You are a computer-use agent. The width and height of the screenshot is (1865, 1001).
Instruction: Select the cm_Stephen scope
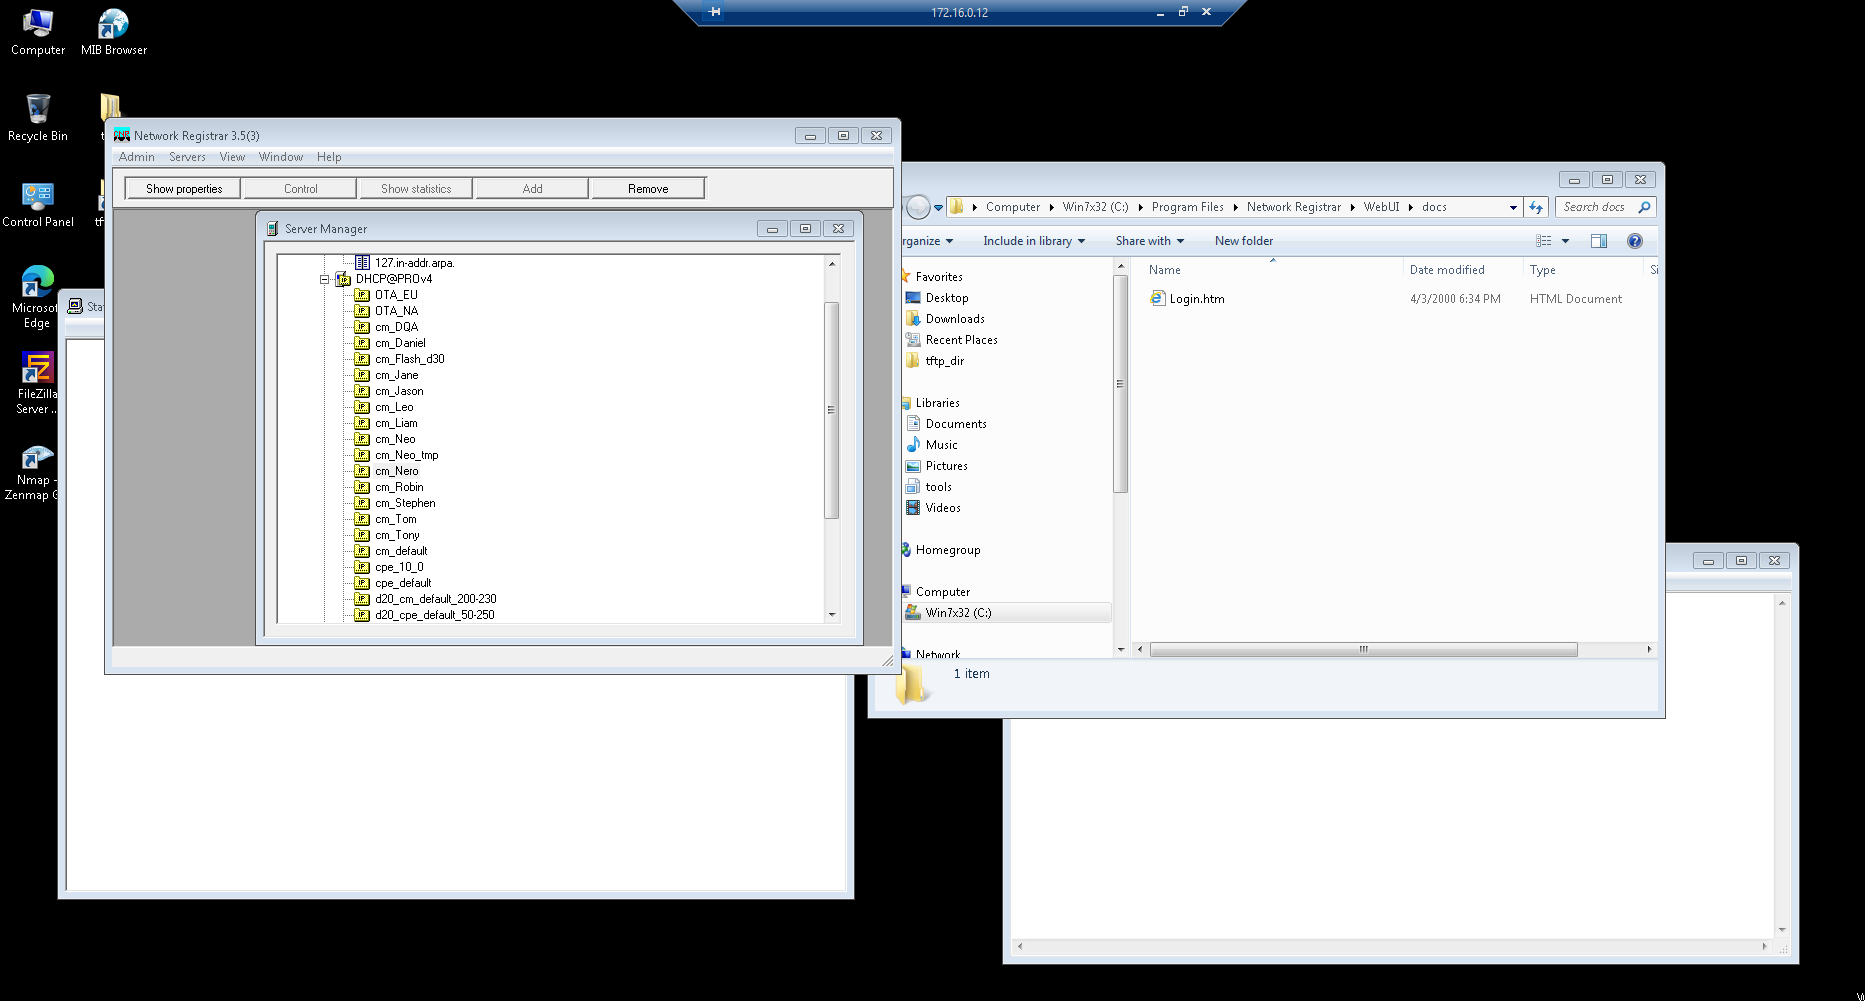[405, 503]
